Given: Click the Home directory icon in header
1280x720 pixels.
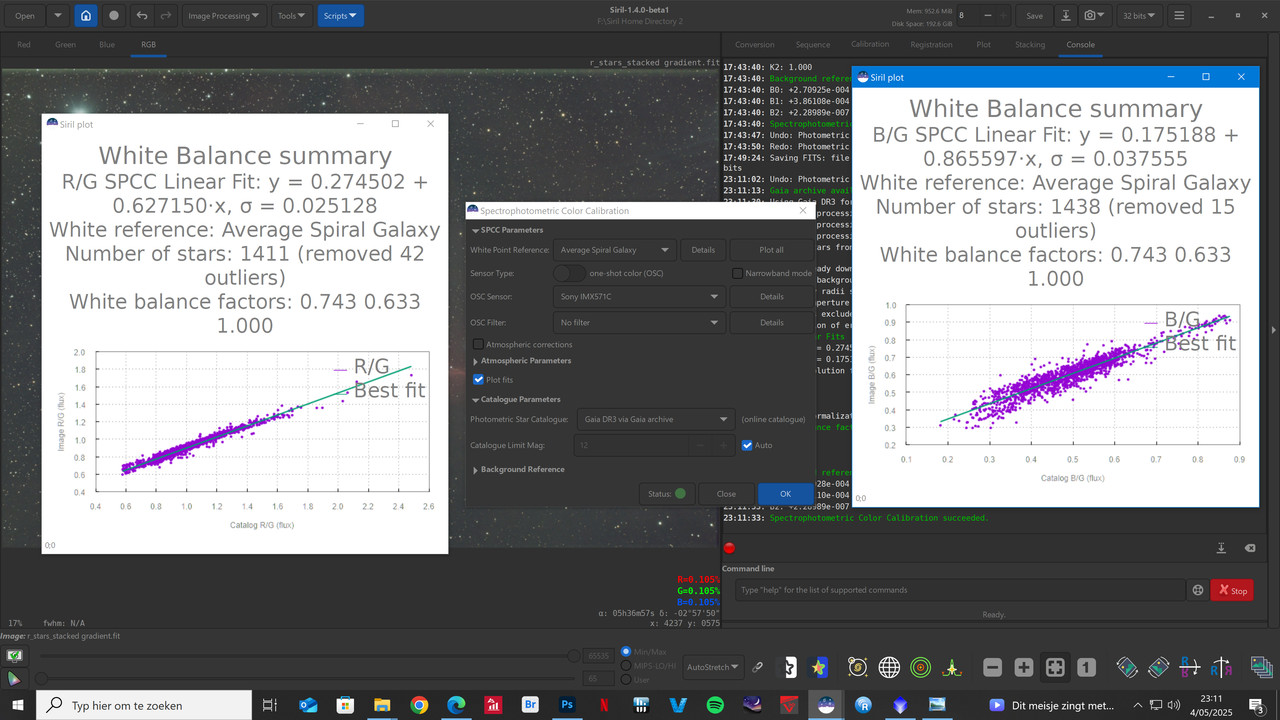Looking at the screenshot, I should pyautogui.click(x=86, y=16).
